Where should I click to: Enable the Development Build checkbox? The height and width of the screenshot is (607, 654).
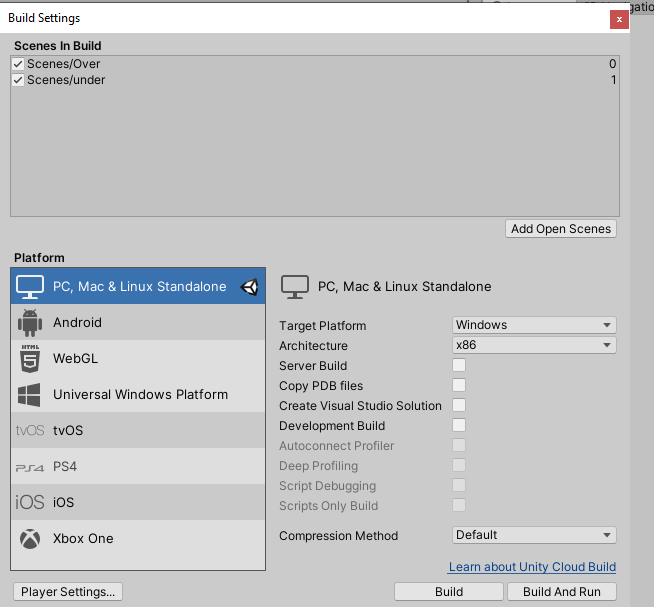click(x=459, y=425)
